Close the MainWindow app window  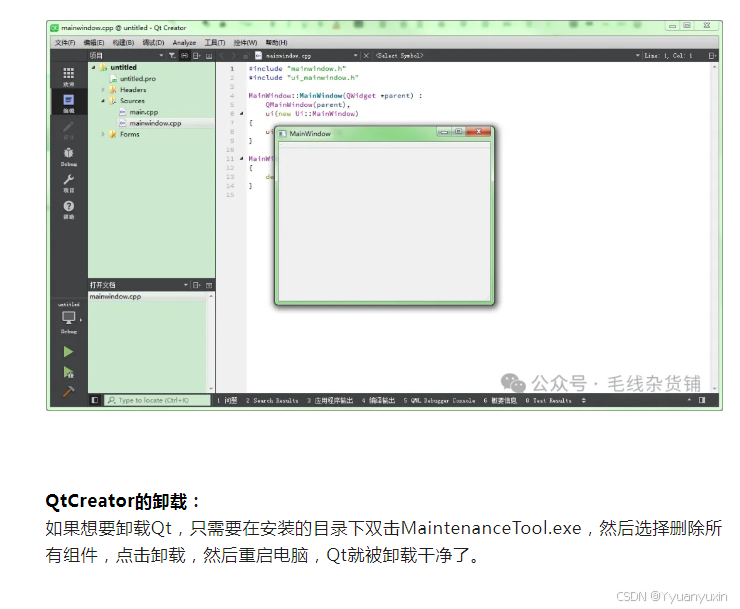pyautogui.click(x=479, y=131)
